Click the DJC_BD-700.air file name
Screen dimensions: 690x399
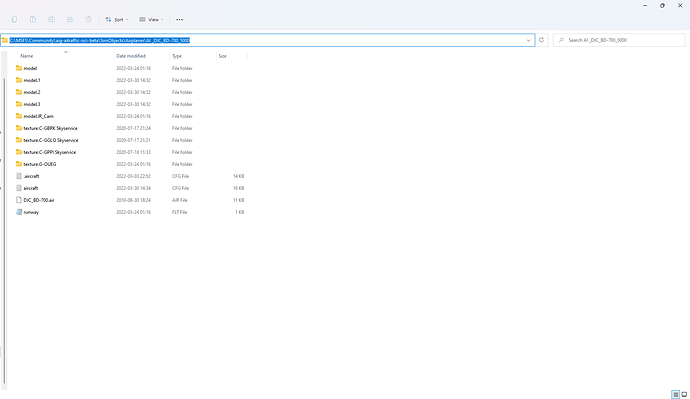click(x=39, y=200)
